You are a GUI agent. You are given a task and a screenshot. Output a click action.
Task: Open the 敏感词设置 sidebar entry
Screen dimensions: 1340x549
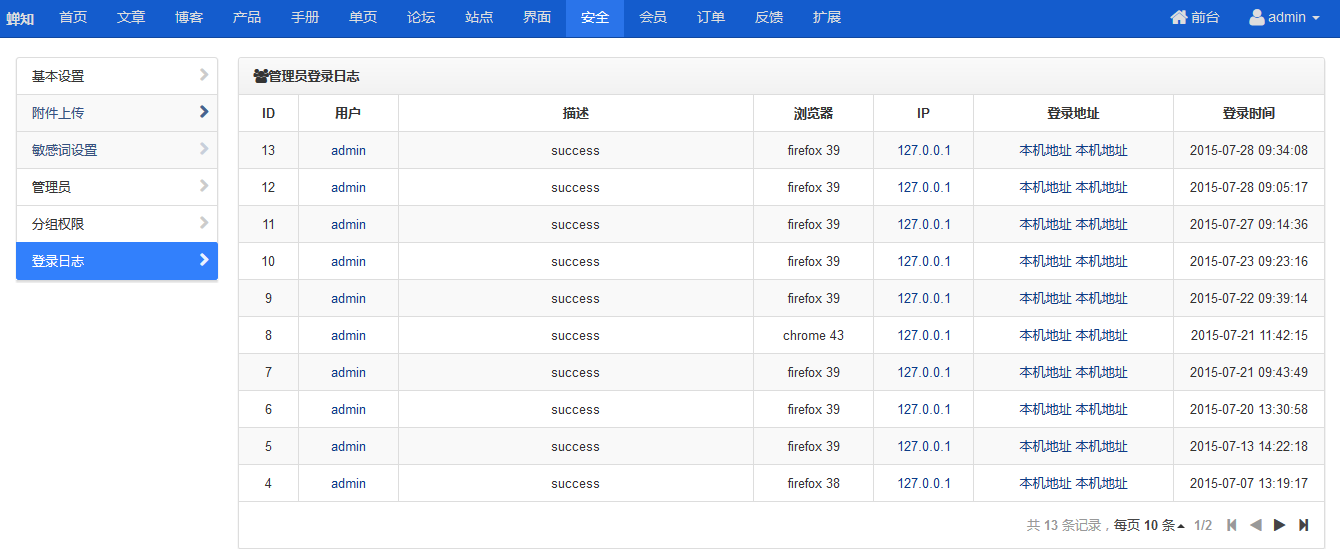(x=117, y=150)
